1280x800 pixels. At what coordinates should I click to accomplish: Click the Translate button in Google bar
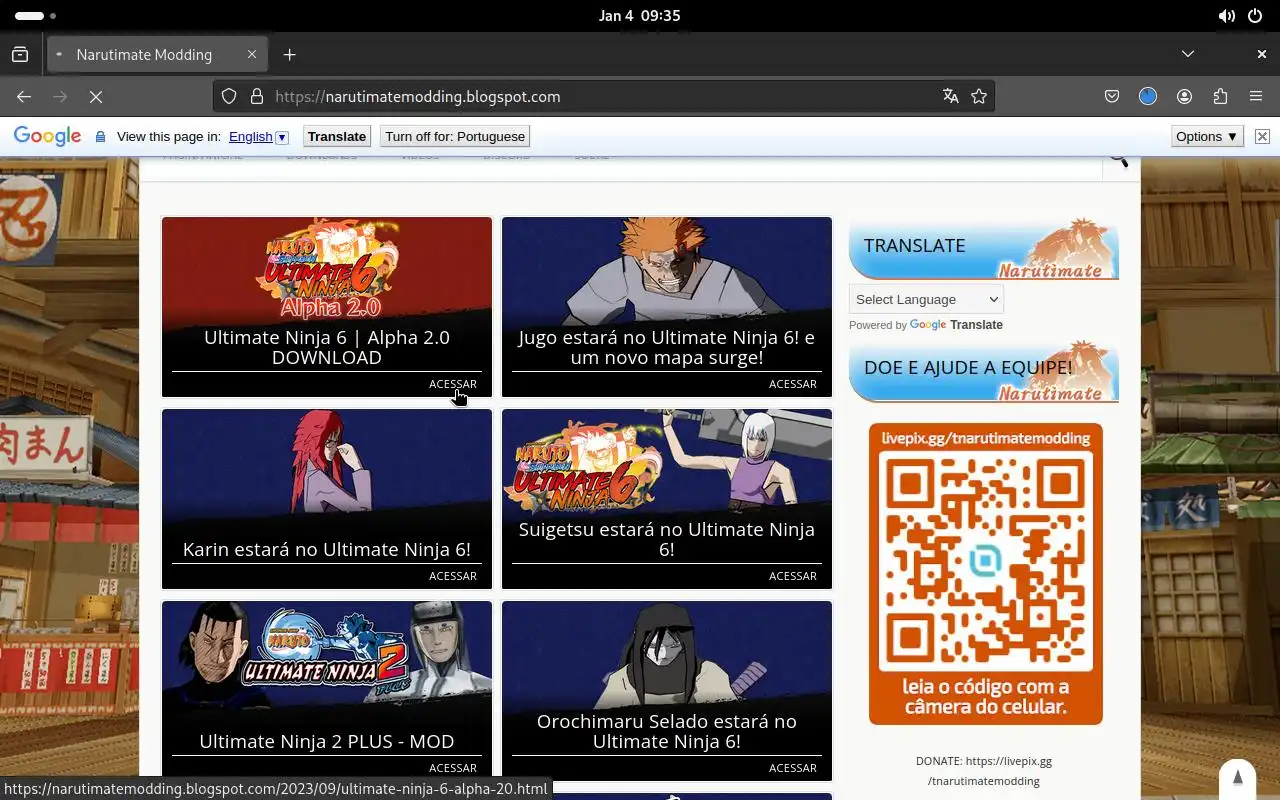coord(337,136)
